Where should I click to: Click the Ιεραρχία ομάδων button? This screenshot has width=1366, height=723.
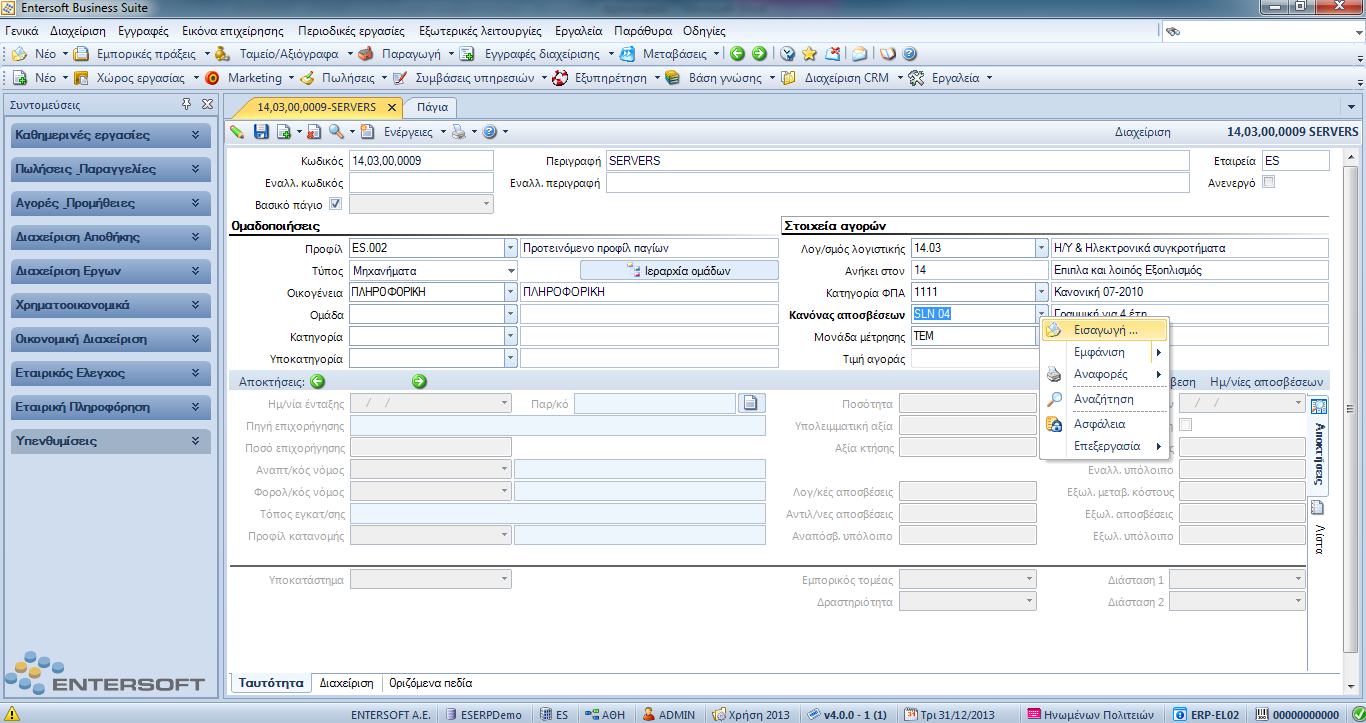(x=679, y=270)
